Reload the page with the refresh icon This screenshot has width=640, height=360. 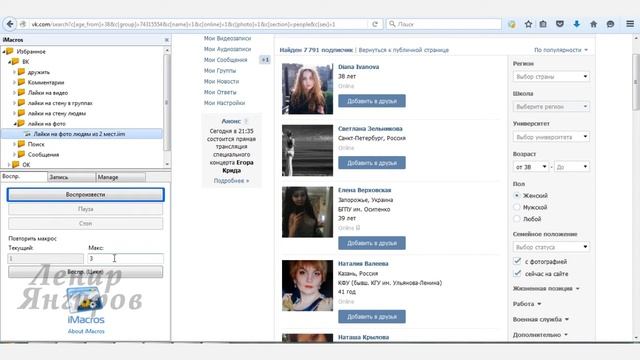[x=375, y=24]
